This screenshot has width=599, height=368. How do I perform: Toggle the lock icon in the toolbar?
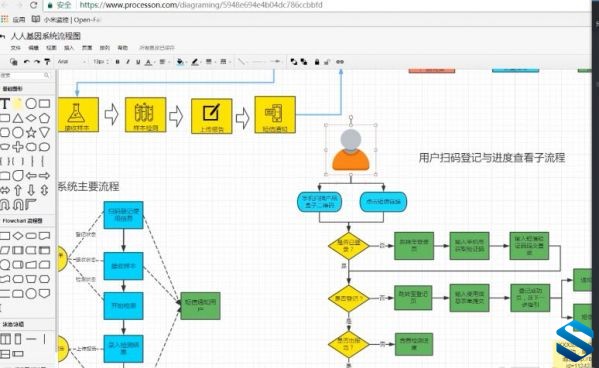(317, 62)
